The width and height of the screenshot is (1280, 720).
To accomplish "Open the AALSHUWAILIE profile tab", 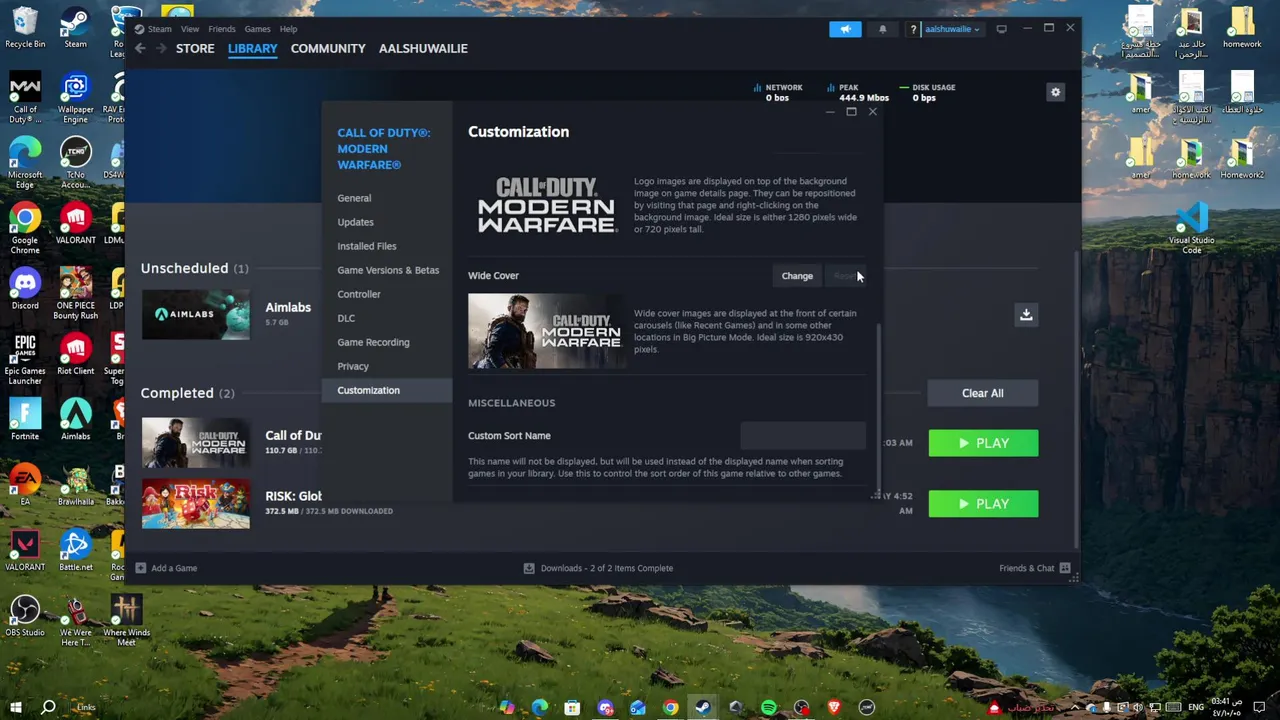I will 423,48.
